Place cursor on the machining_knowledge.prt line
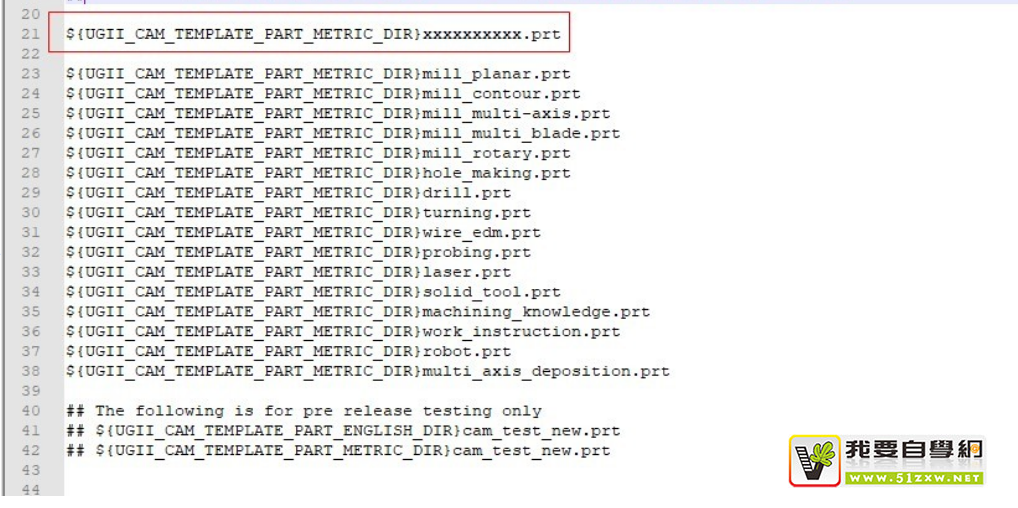 [x=358, y=312]
